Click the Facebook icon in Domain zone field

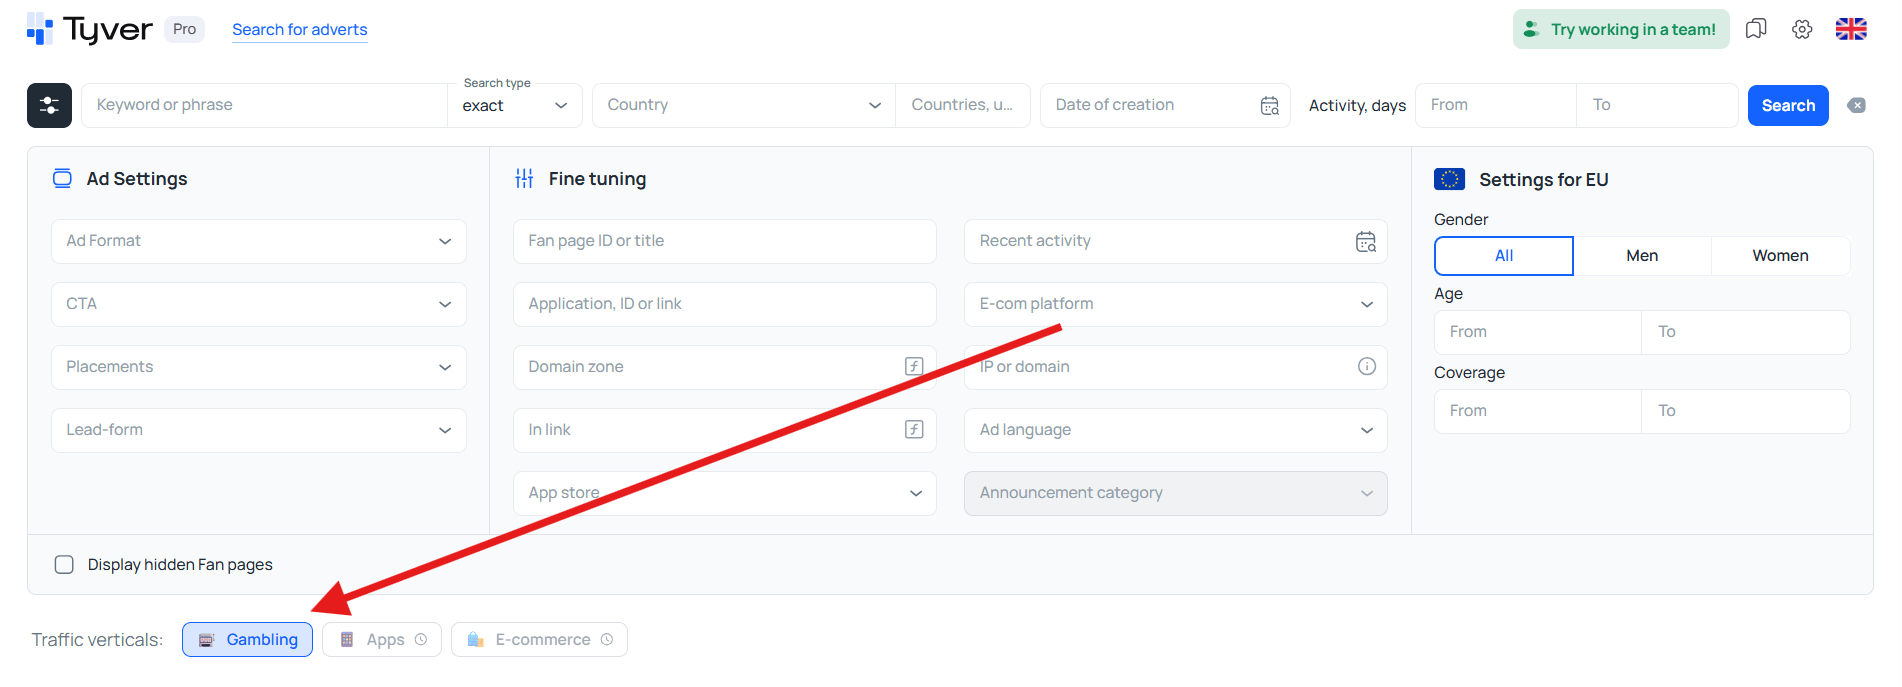point(913,366)
